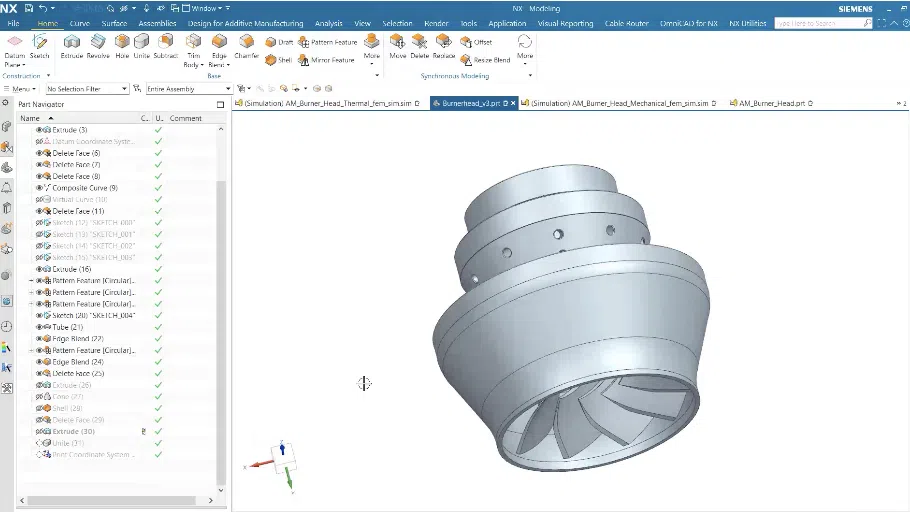Toggle visibility of Tube (21)
The height and width of the screenshot is (512, 910).
[39, 327]
